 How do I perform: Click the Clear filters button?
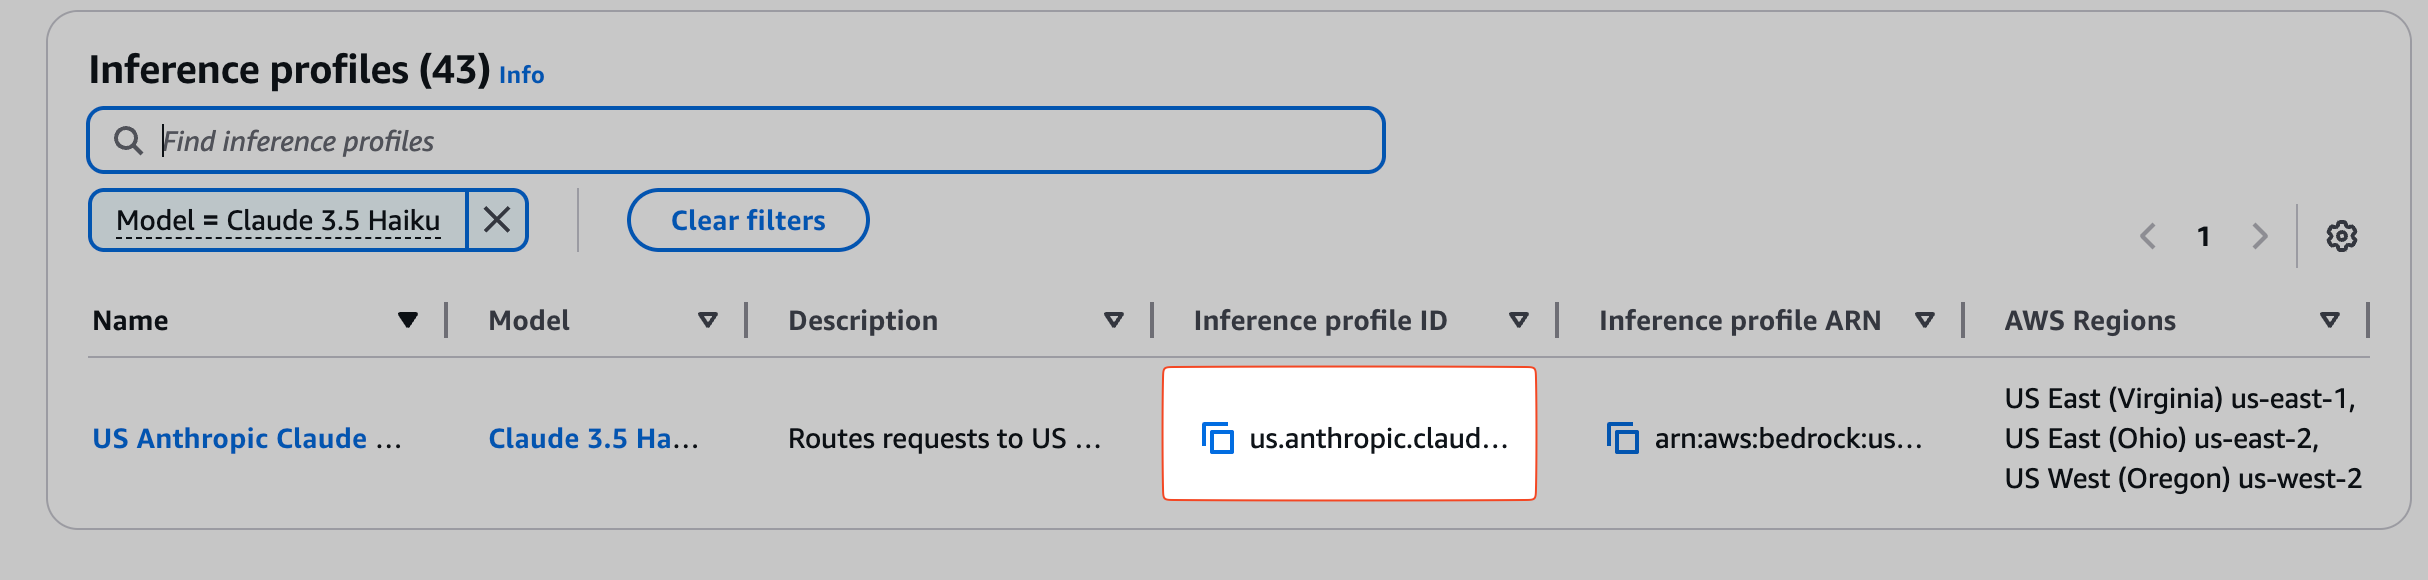tap(747, 220)
